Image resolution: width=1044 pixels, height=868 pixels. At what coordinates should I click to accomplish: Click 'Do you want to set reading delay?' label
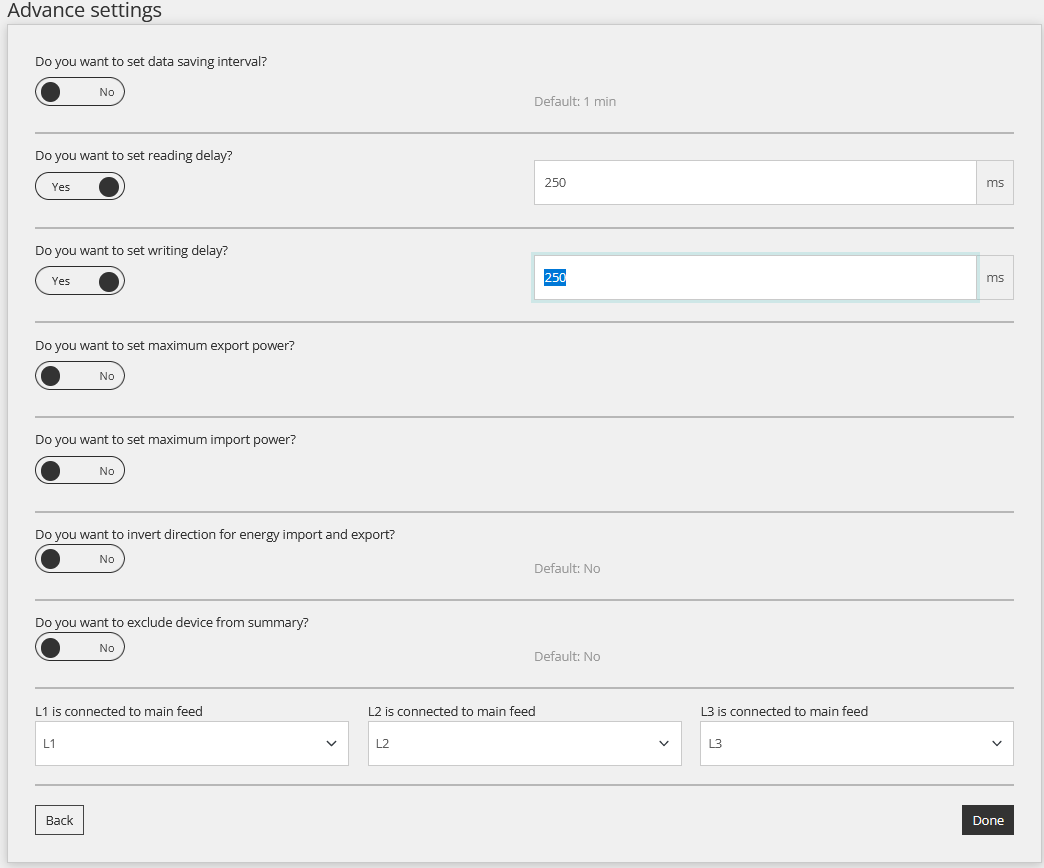(x=134, y=156)
